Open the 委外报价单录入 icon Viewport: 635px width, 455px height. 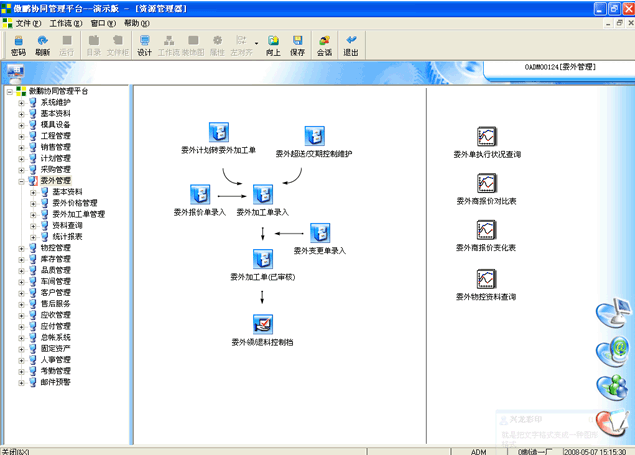tap(199, 194)
